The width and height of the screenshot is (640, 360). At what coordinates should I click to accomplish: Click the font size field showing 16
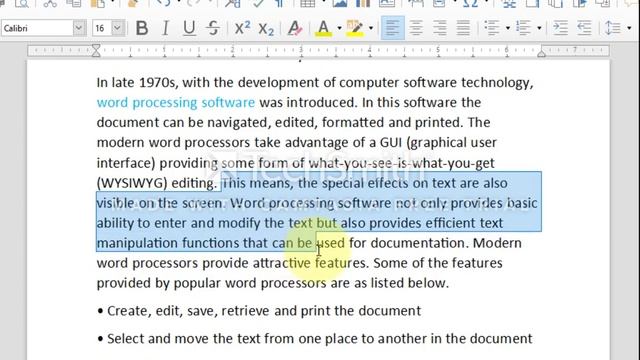tap(102, 28)
